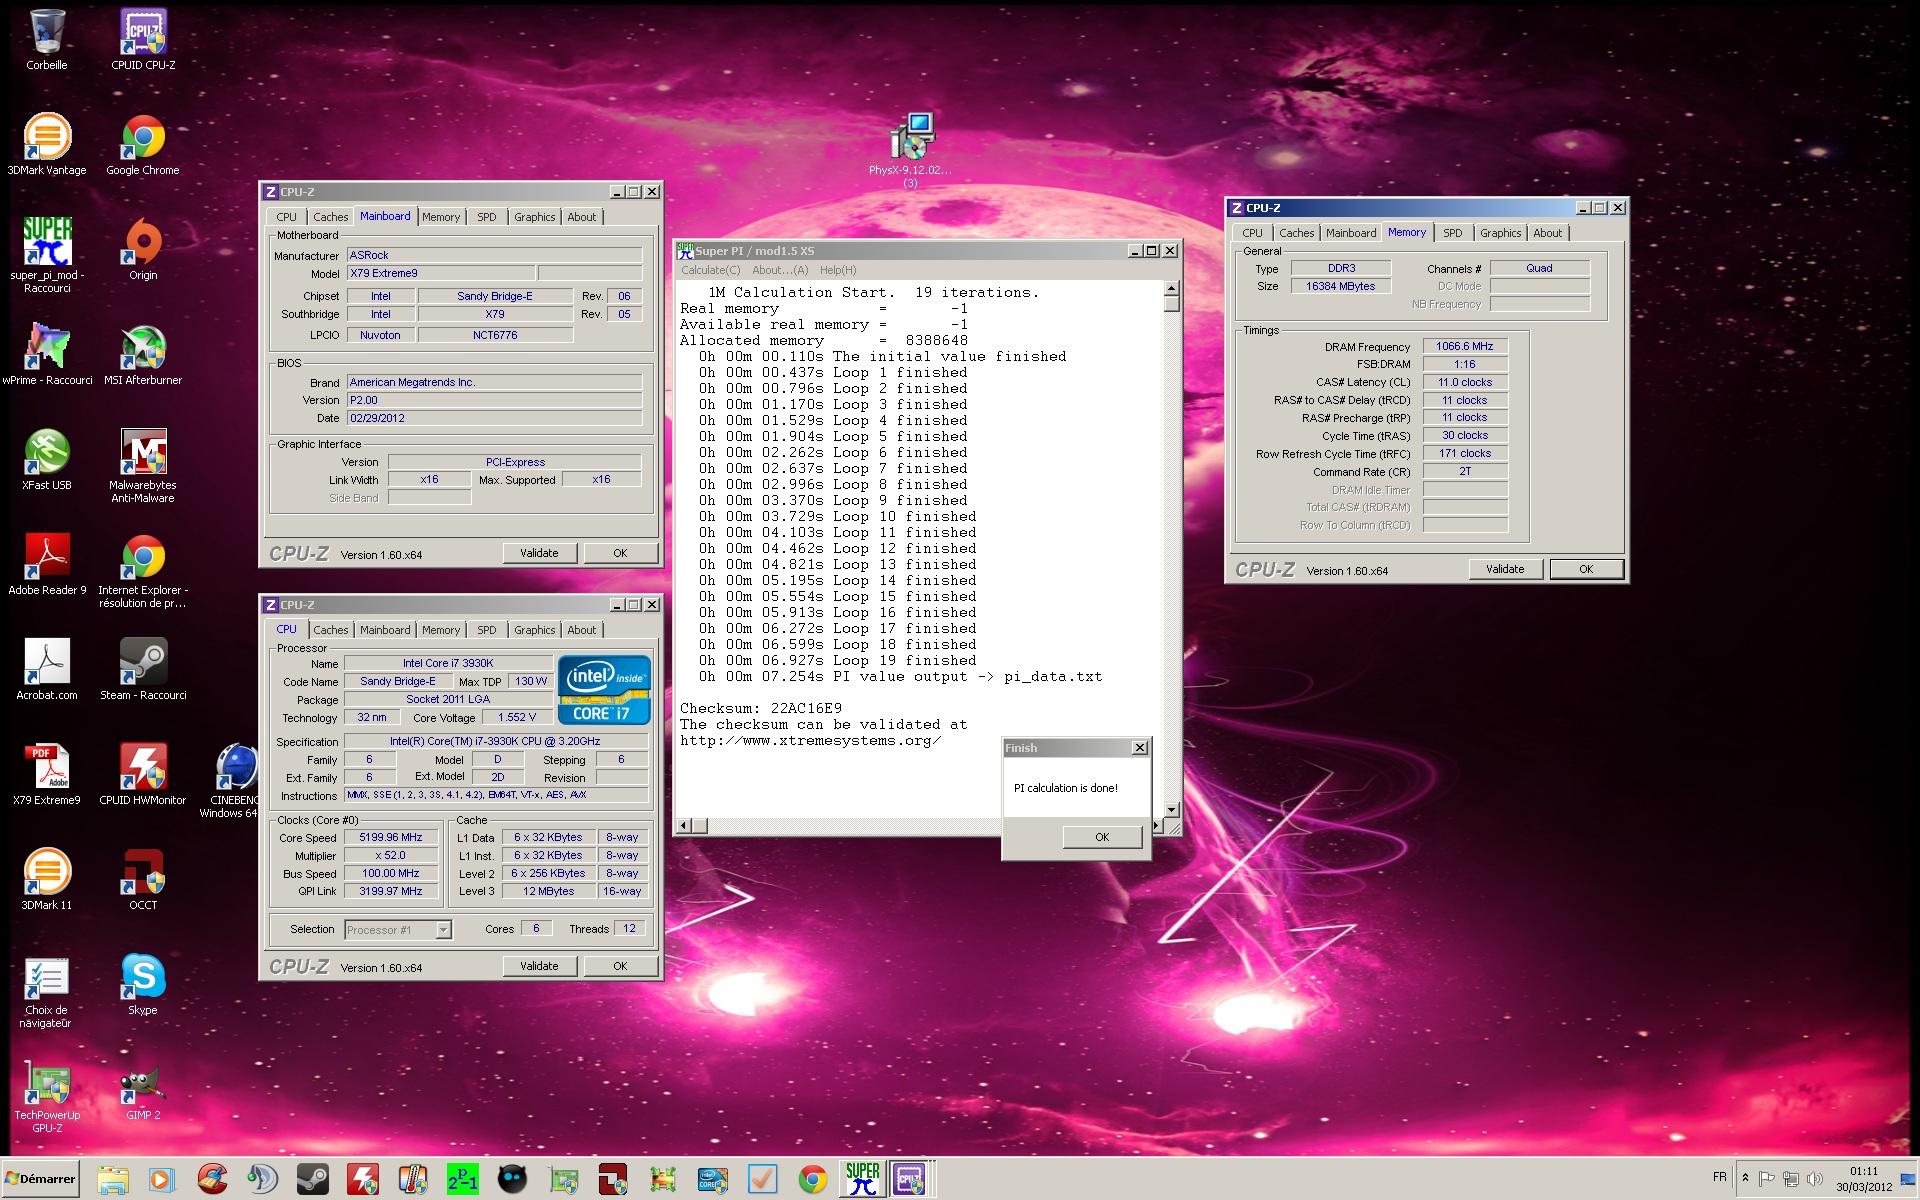Screen dimensions: 1920x1200
Task: Launch the GIMP 2 desktop icon
Action: point(143,1090)
